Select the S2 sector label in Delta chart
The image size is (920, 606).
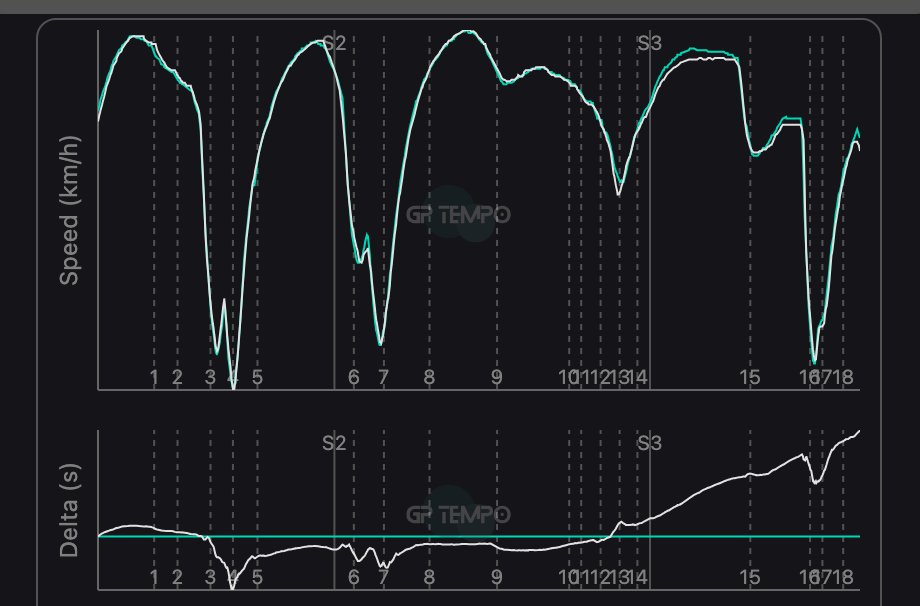pyautogui.click(x=334, y=443)
